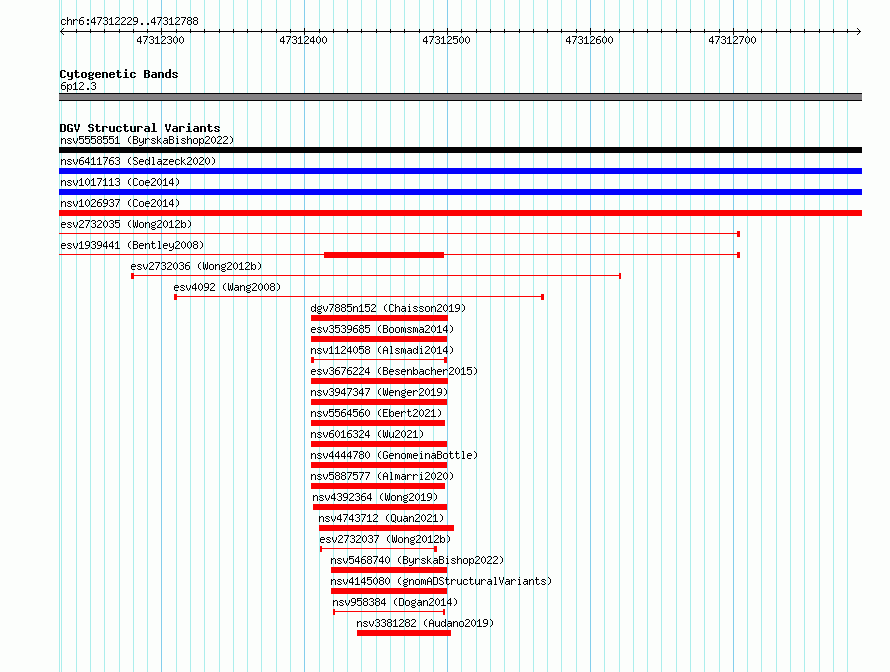Select the nsv1124058 thin line feature
Image resolution: width=890 pixels, height=672 pixels.
pos(379,360)
